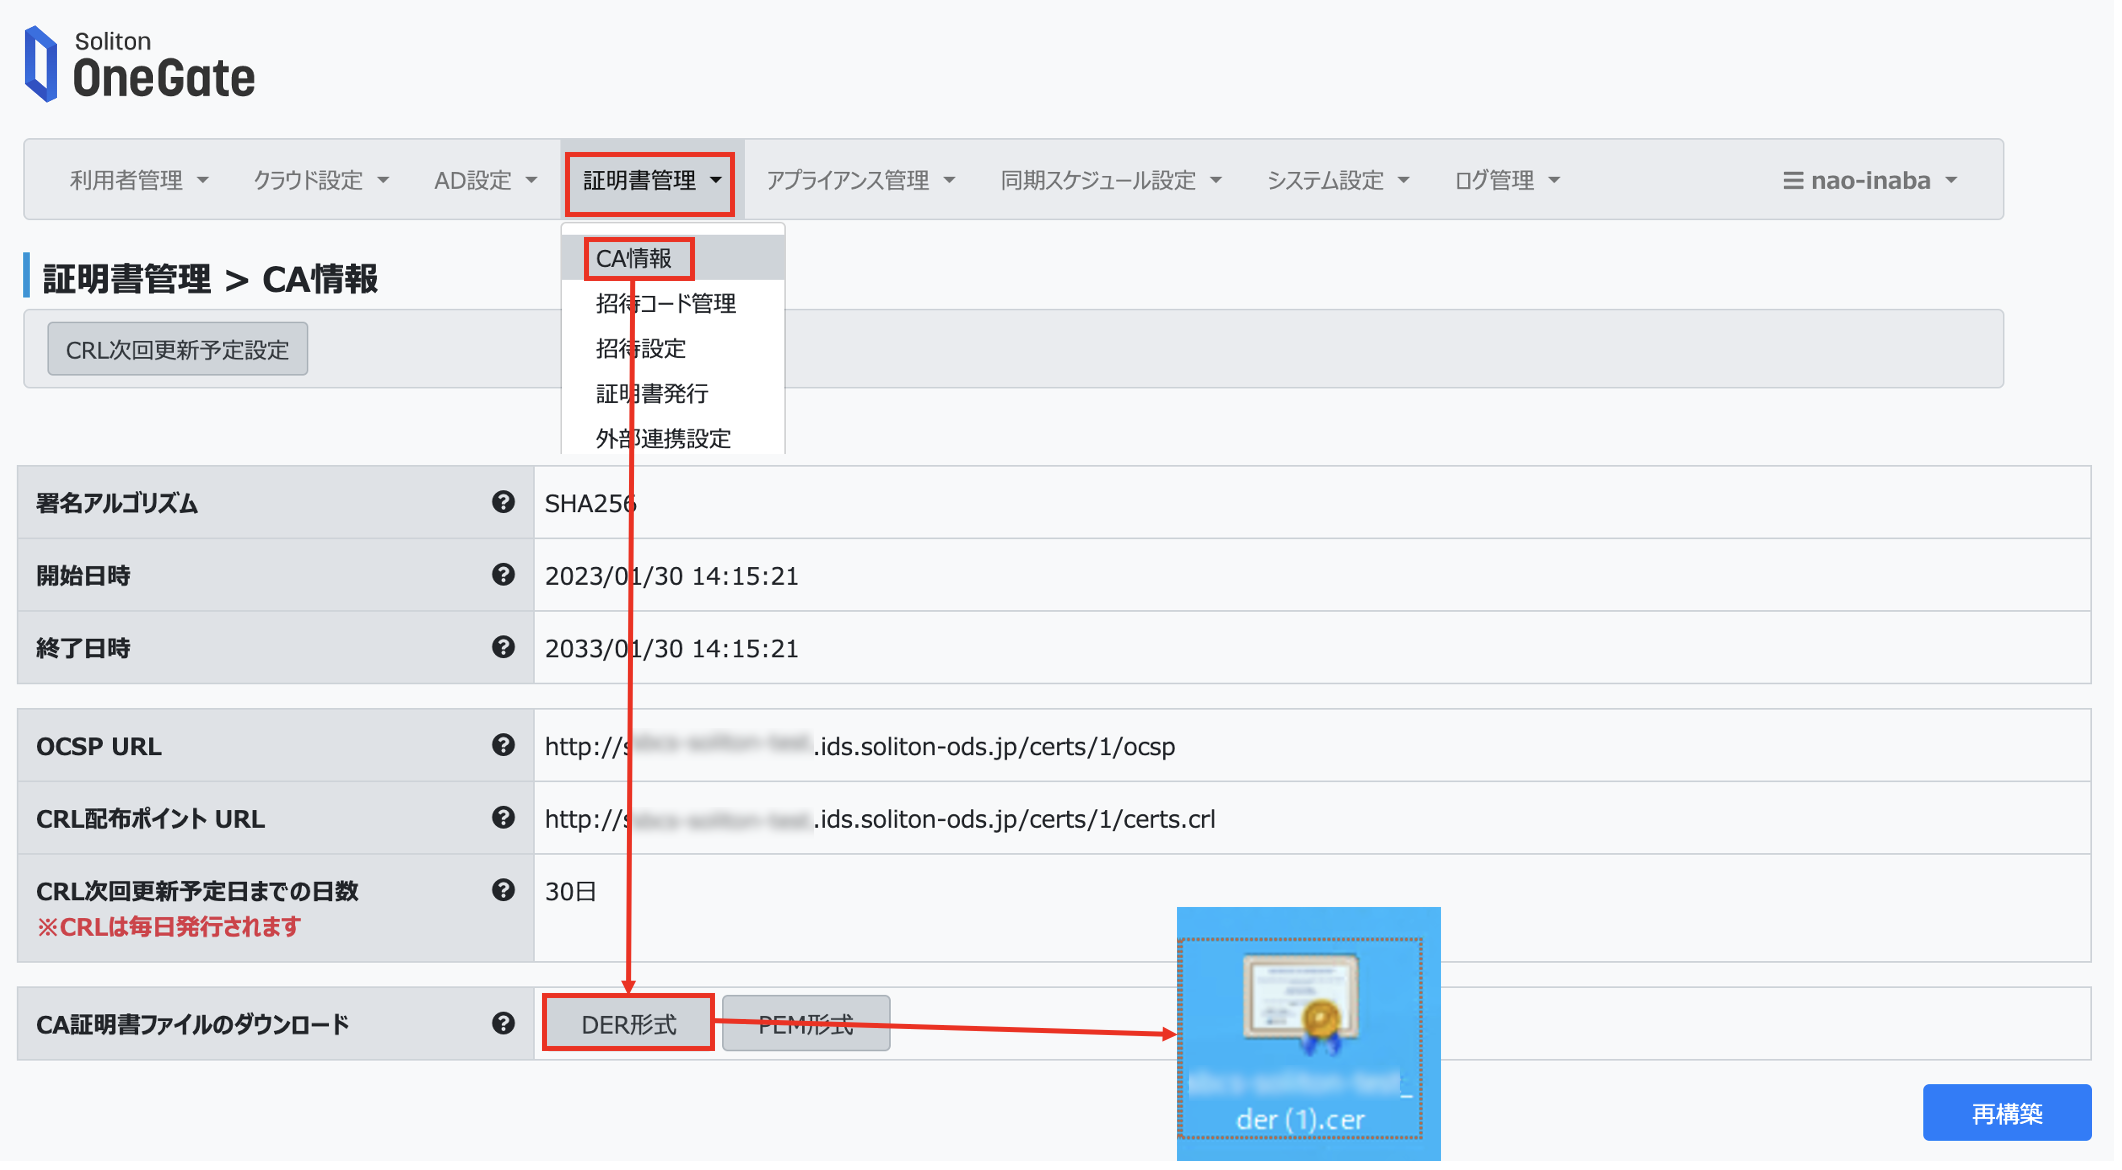Expand the システム設定 menu

(x=1338, y=181)
